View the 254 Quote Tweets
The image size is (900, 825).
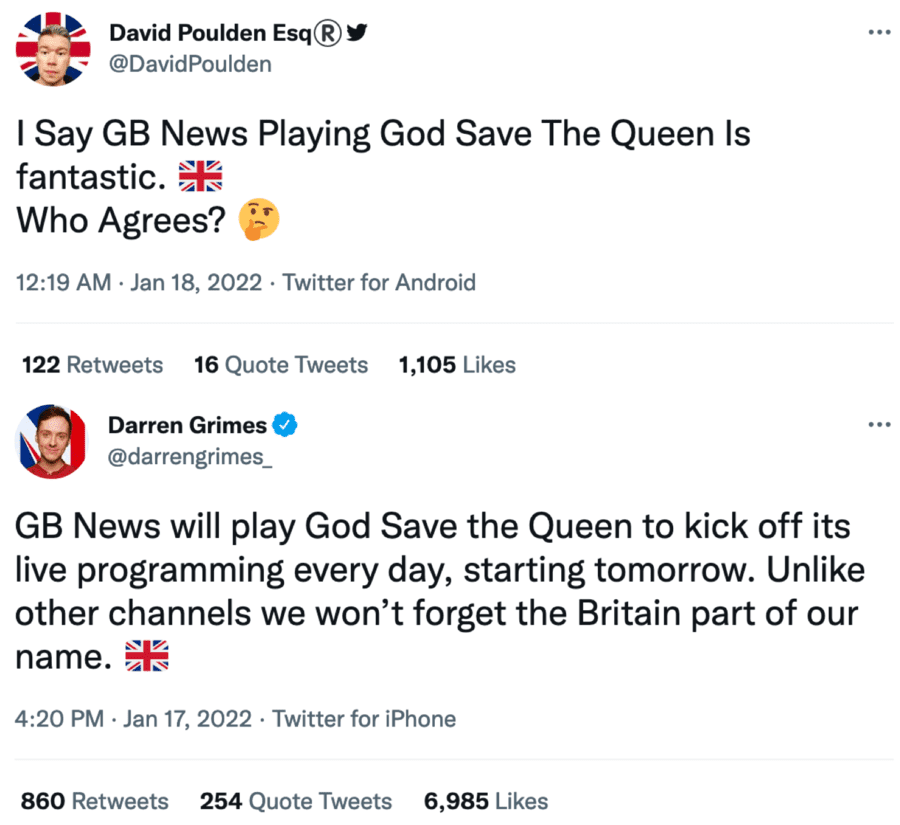(296, 801)
